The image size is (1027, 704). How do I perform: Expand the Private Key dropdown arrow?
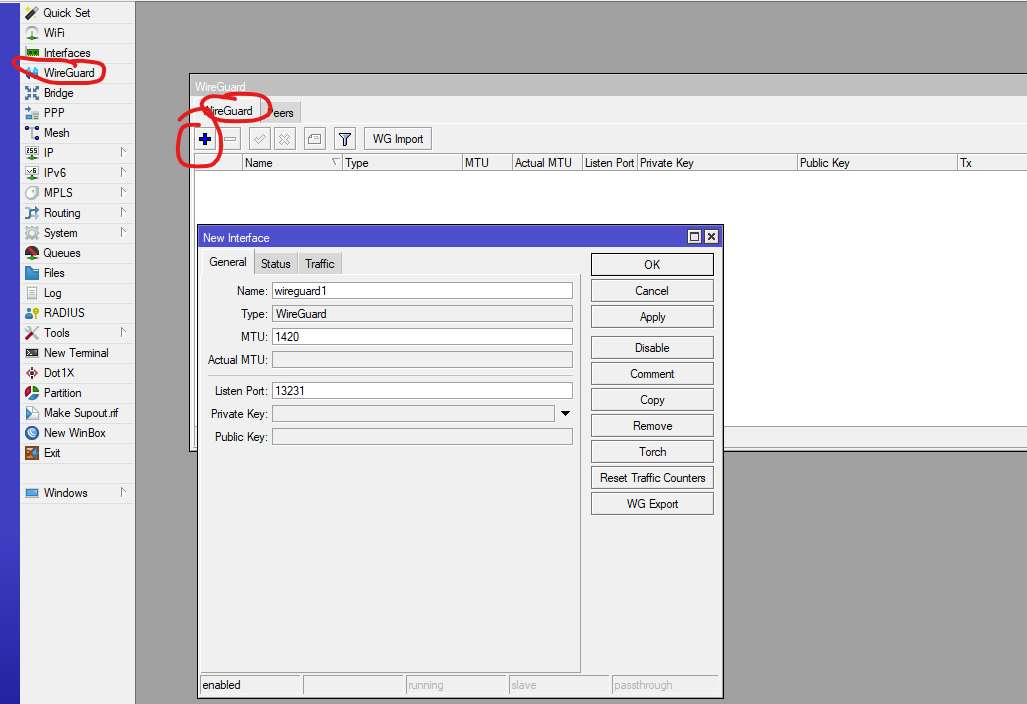pos(565,414)
